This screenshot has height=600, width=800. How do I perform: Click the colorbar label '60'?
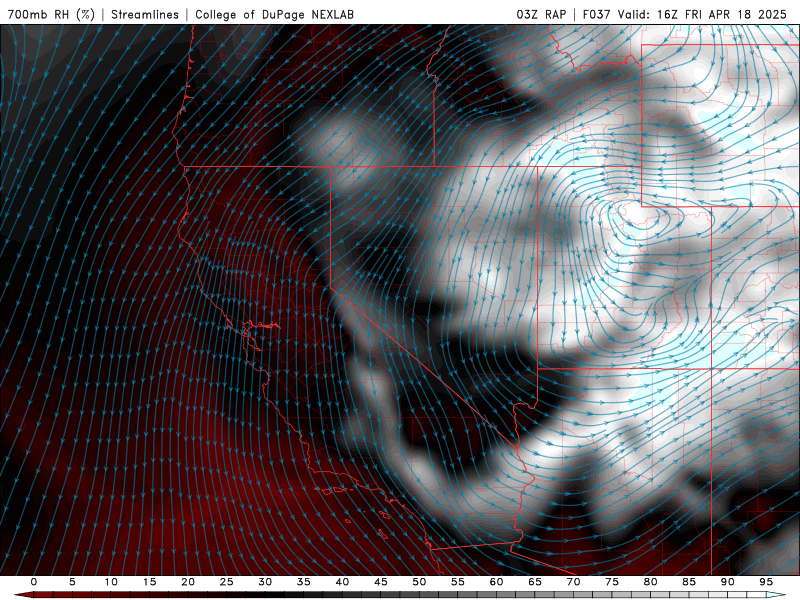[x=496, y=582]
